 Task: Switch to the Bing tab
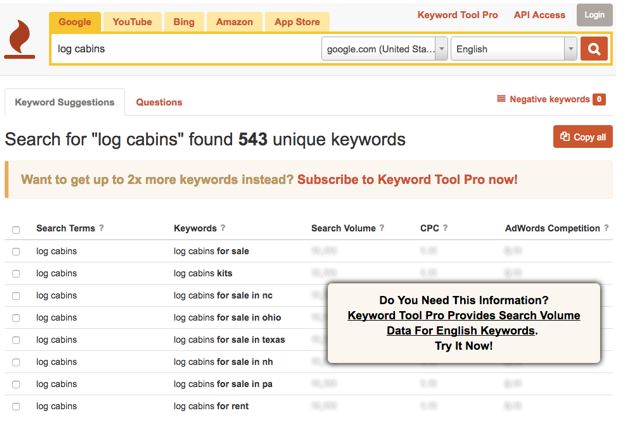pos(184,22)
